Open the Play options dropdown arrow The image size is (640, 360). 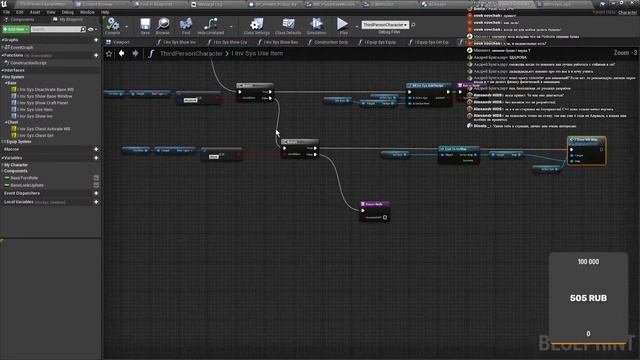tap(356, 27)
